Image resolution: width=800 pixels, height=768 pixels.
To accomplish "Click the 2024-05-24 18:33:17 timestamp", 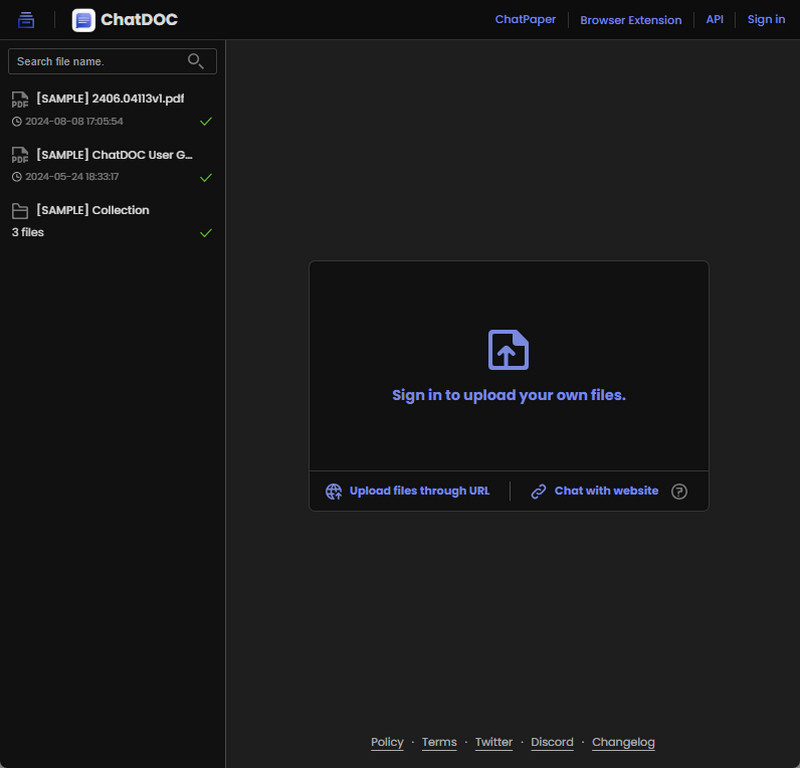I will (72, 177).
